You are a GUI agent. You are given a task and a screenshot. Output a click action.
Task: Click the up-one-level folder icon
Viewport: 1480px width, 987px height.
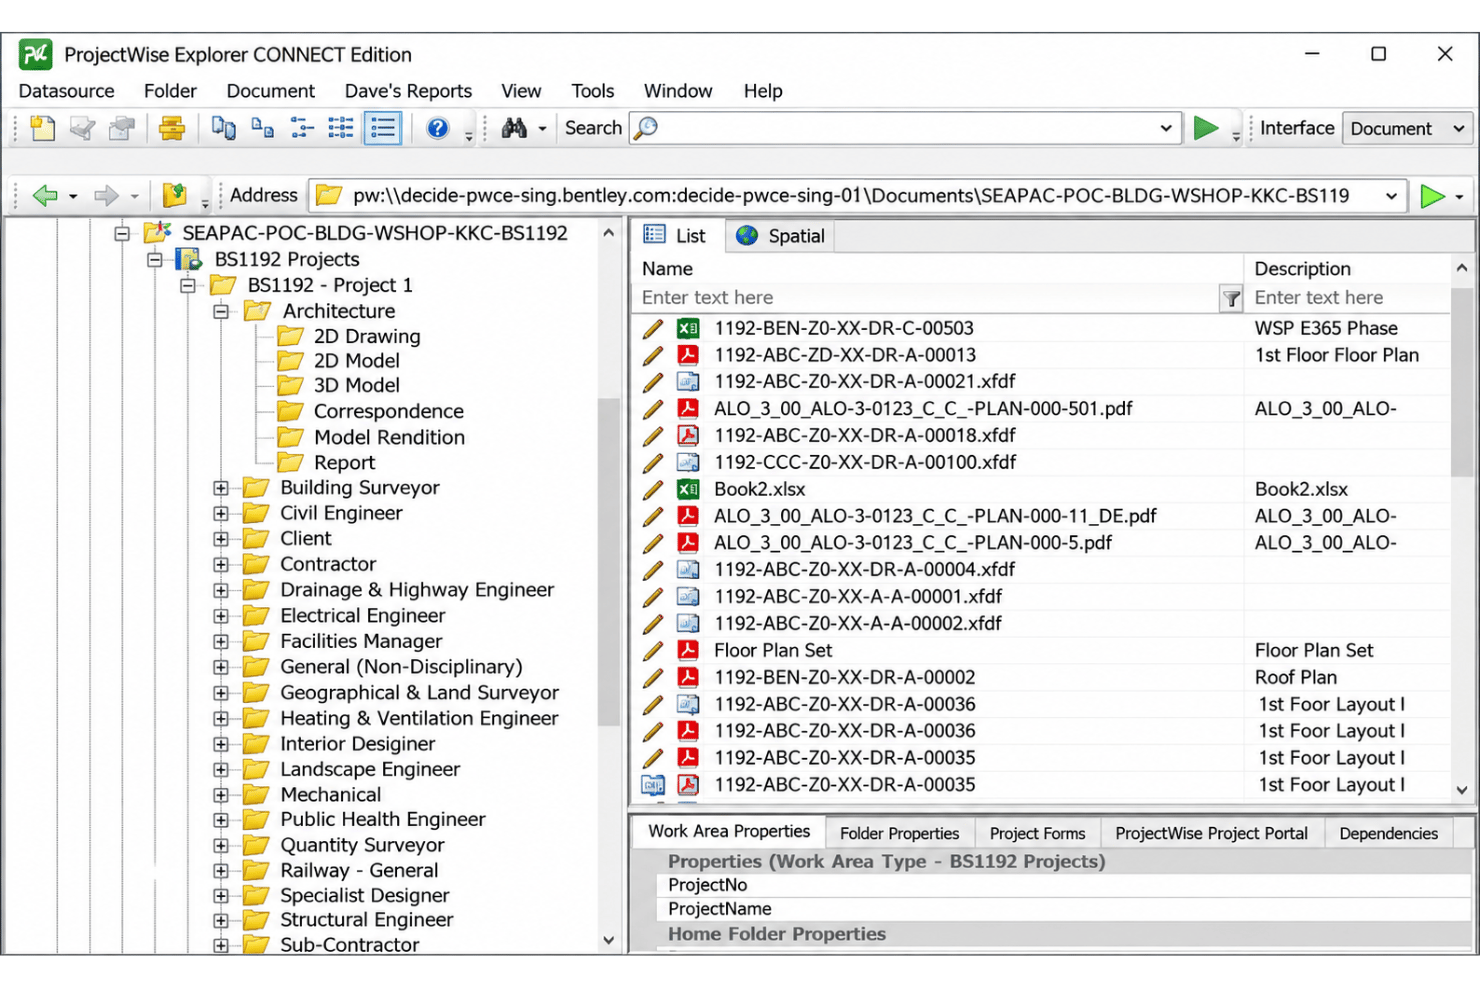[x=175, y=195]
